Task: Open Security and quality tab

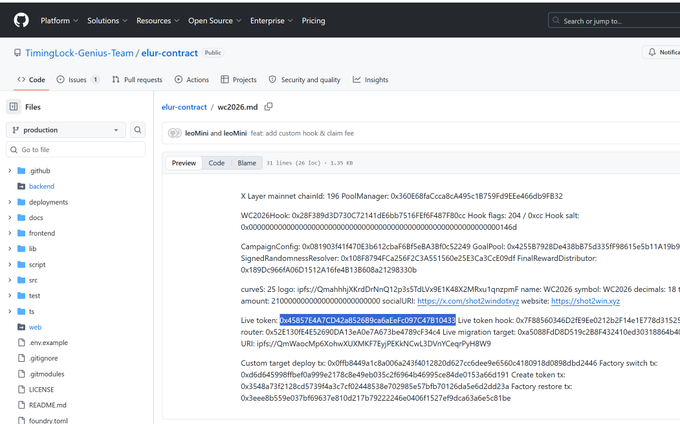Action: (x=304, y=80)
